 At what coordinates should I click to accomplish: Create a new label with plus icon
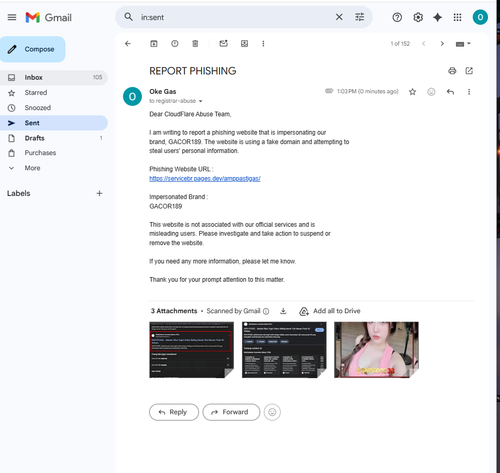point(99,193)
